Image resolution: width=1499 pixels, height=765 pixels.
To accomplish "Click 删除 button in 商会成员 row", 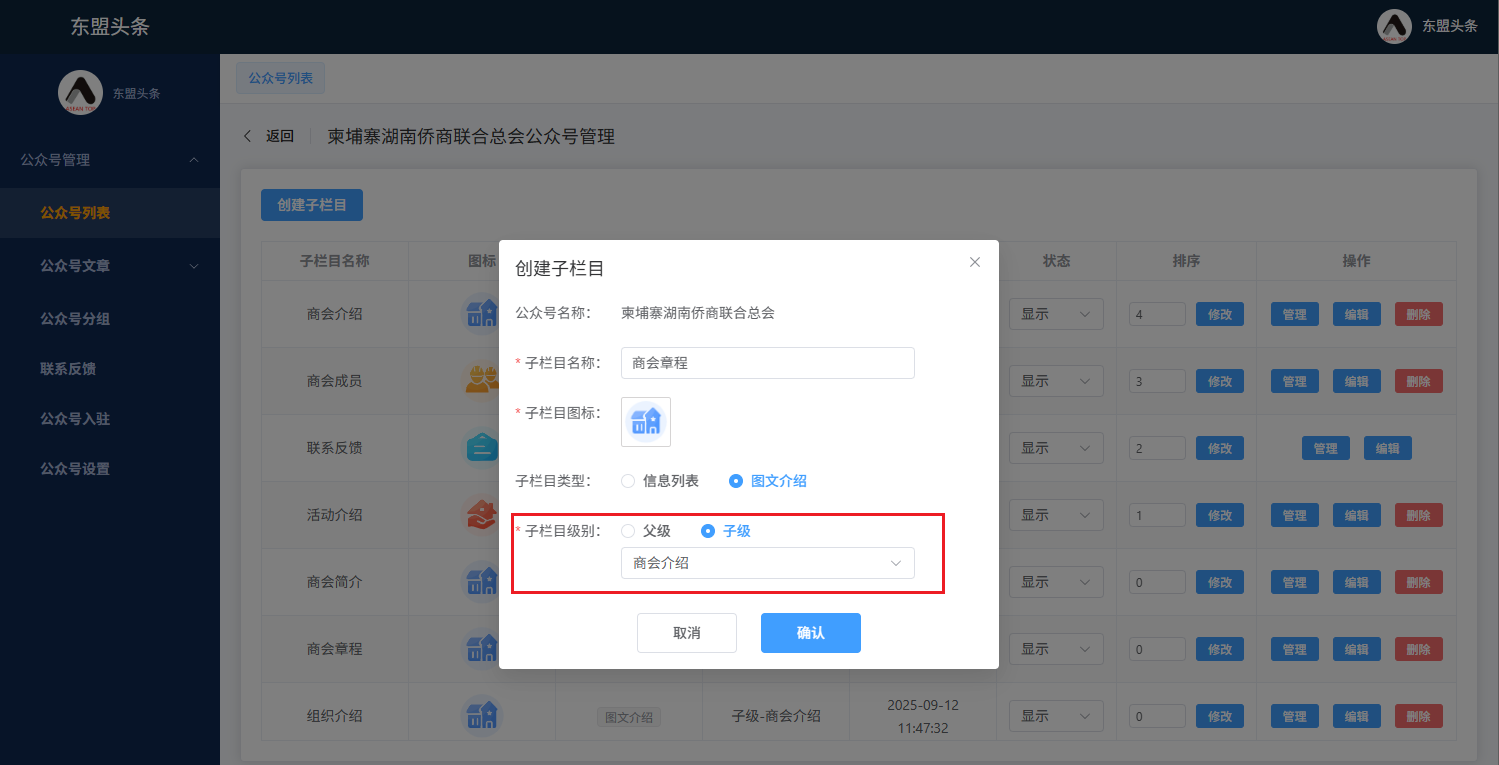I will tap(1419, 381).
